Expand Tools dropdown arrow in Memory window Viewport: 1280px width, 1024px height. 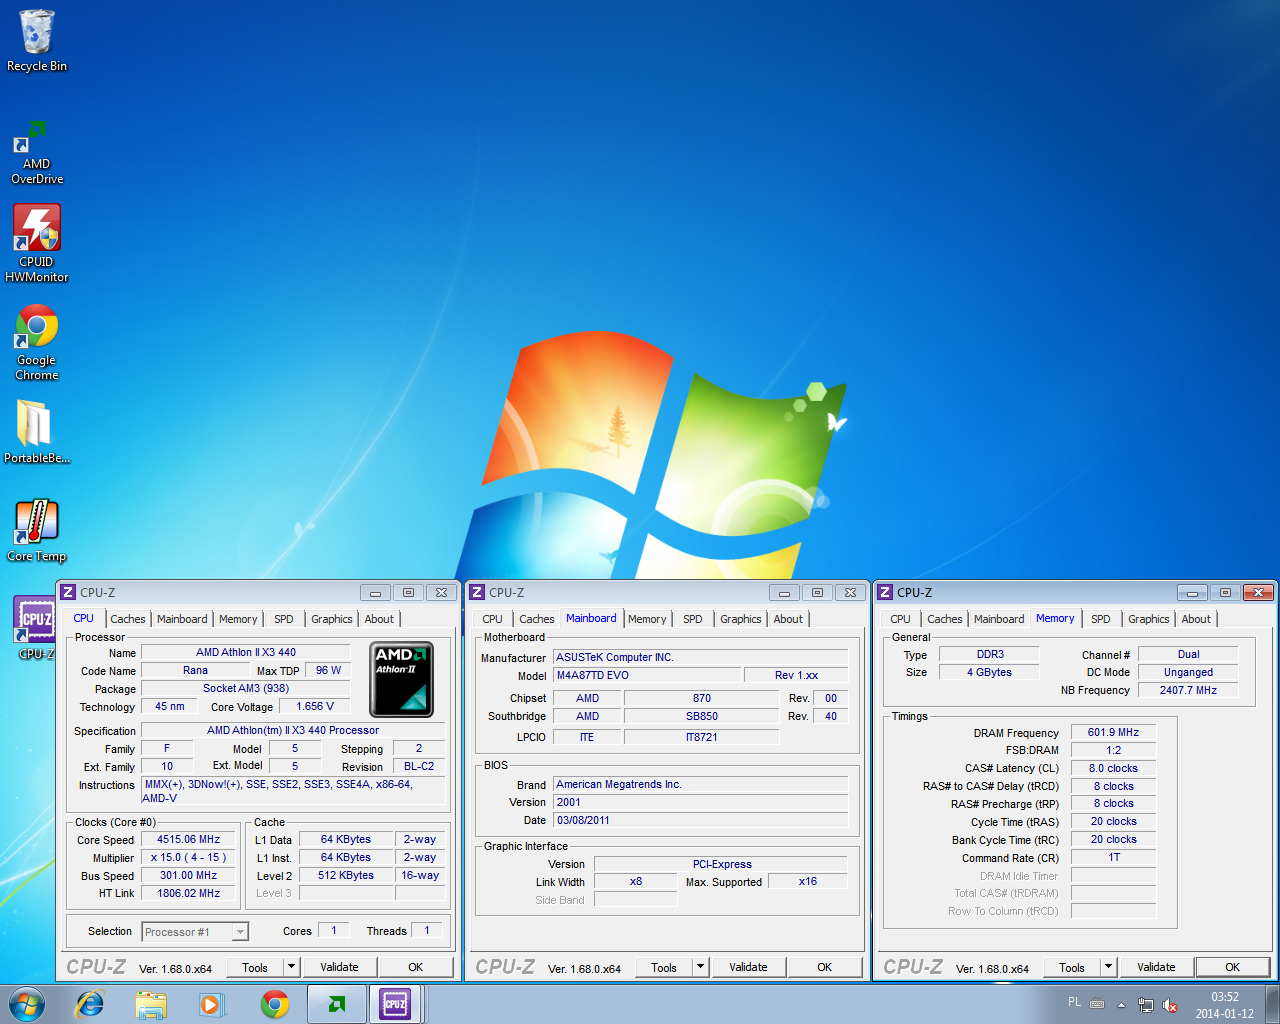[x=1108, y=967]
